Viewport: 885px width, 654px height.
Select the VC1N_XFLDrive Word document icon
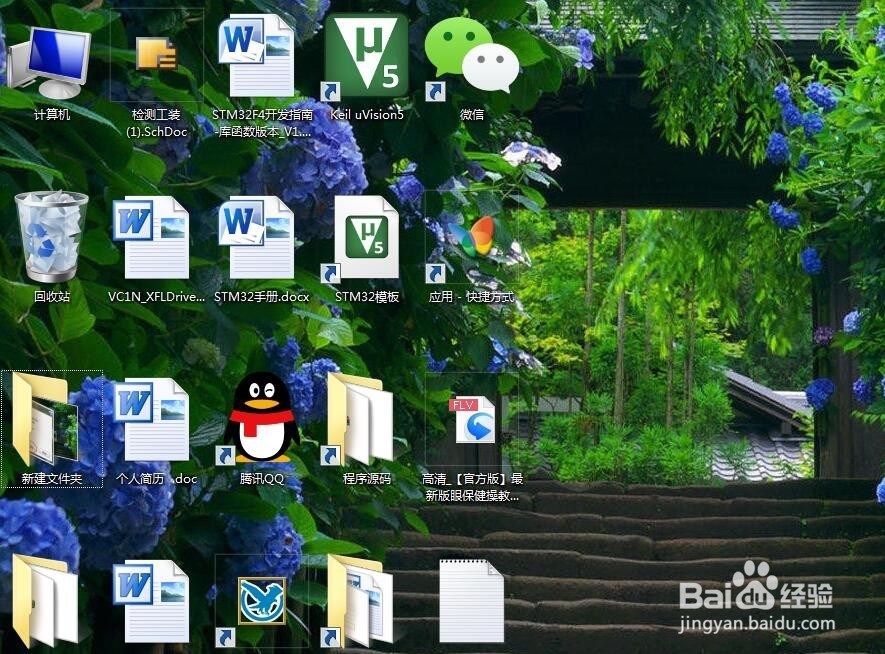[150, 237]
